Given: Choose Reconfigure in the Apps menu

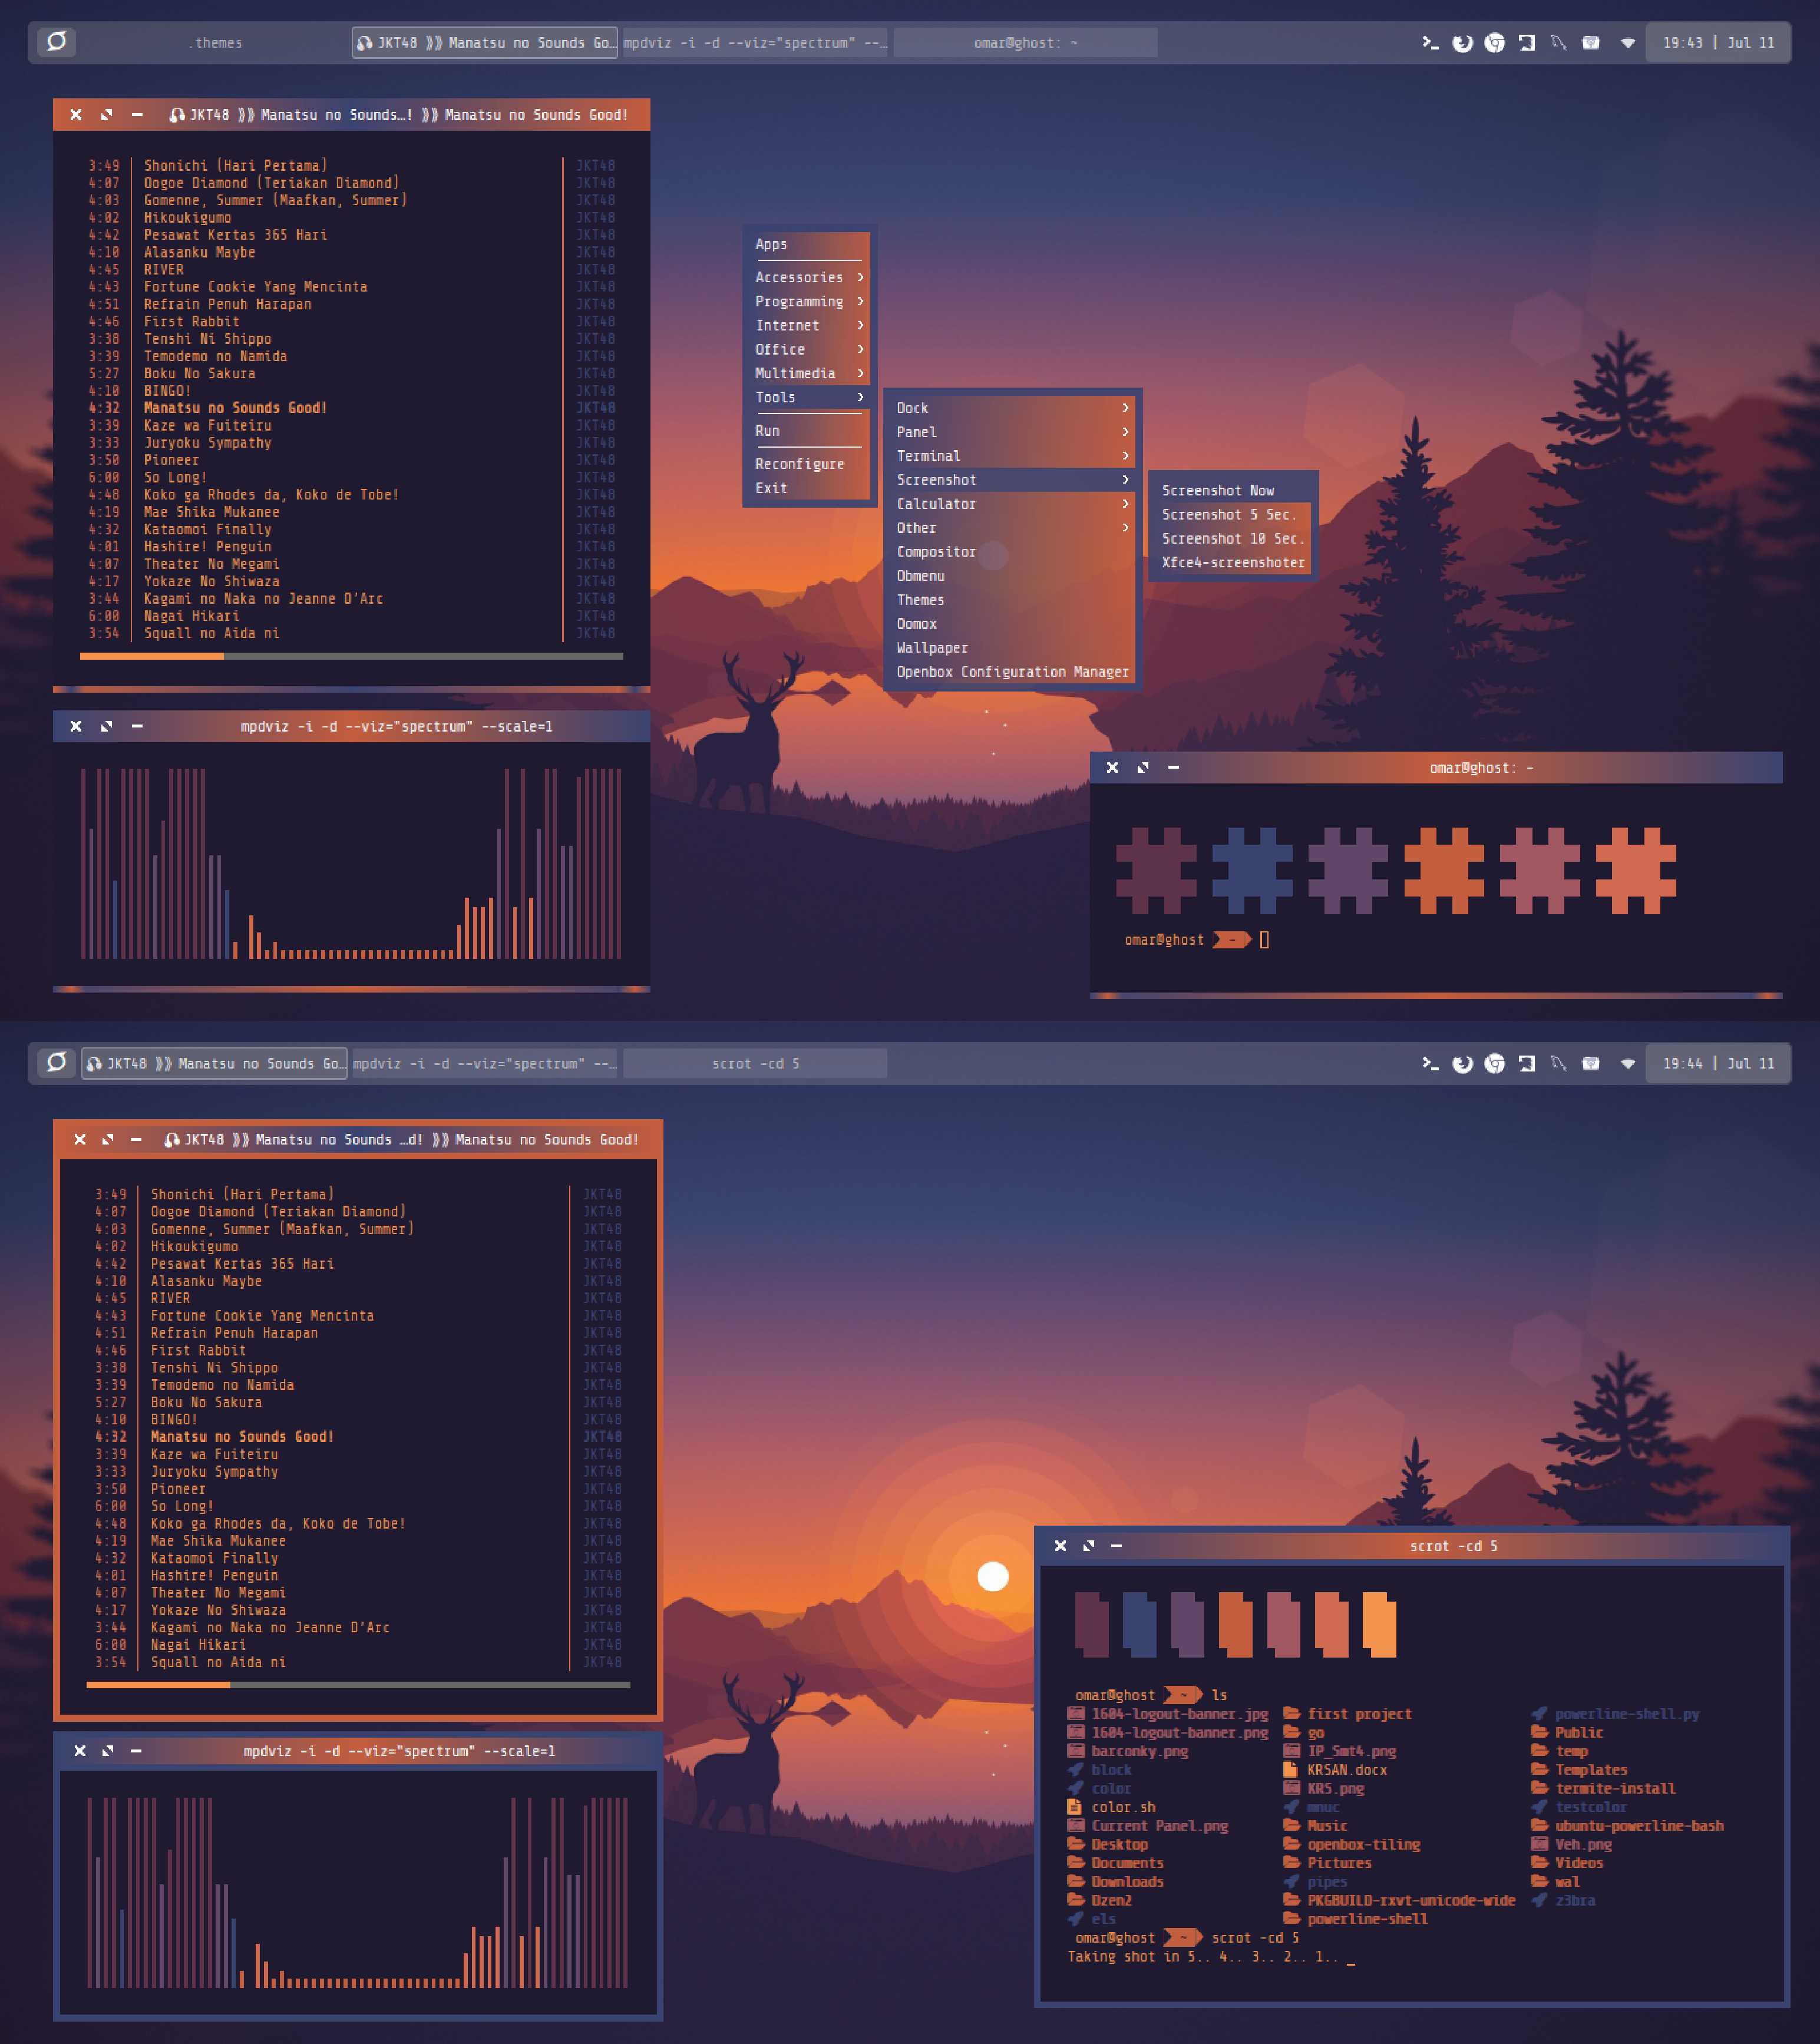Looking at the screenshot, I should 809,464.
